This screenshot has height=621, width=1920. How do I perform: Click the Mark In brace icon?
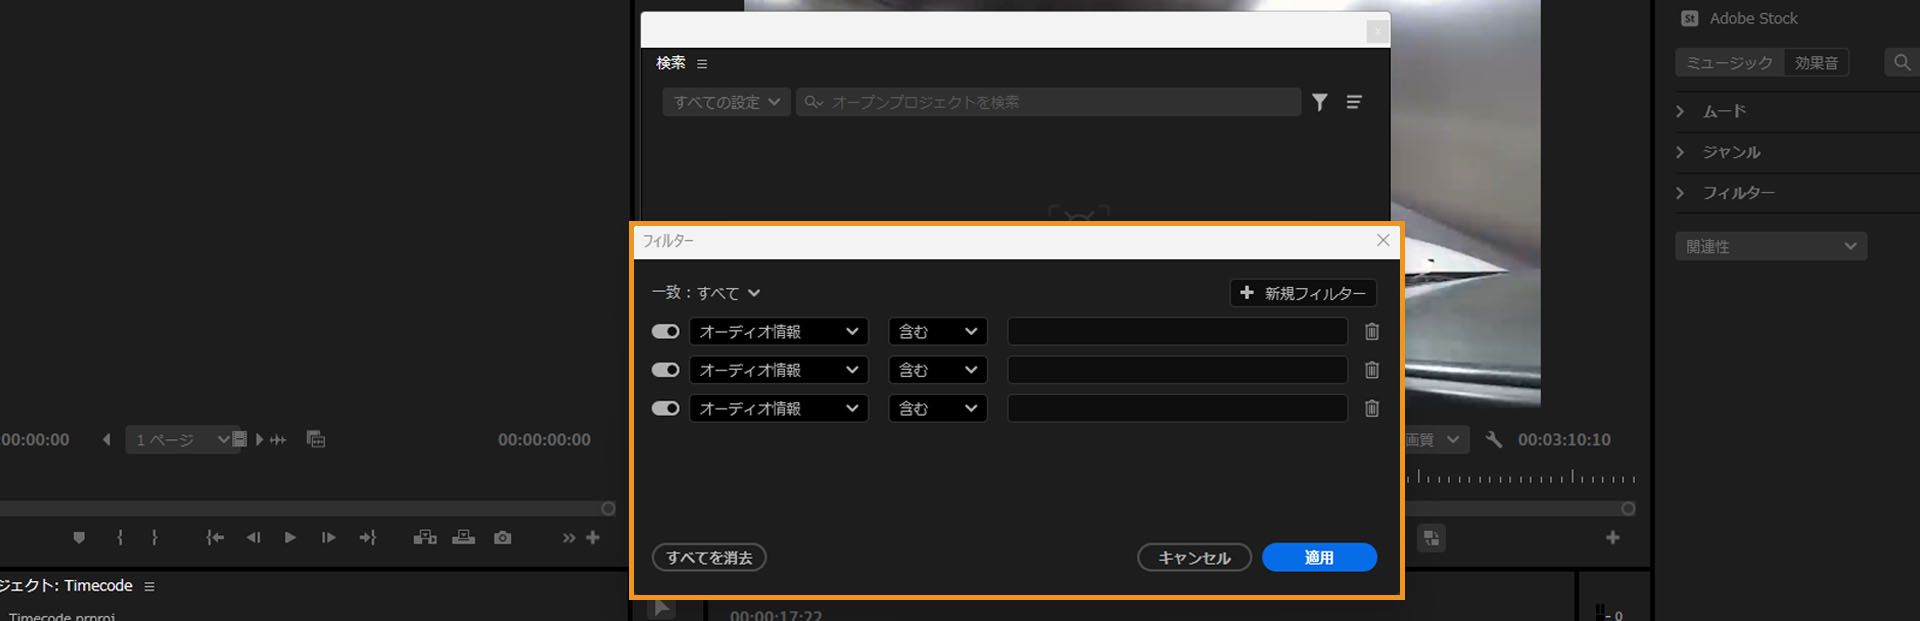click(x=120, y=538)
